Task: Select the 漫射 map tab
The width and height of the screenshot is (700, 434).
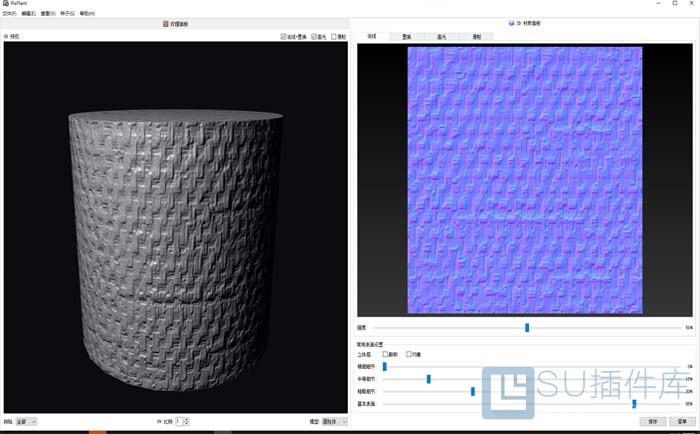Action: [x=476, y=36]
